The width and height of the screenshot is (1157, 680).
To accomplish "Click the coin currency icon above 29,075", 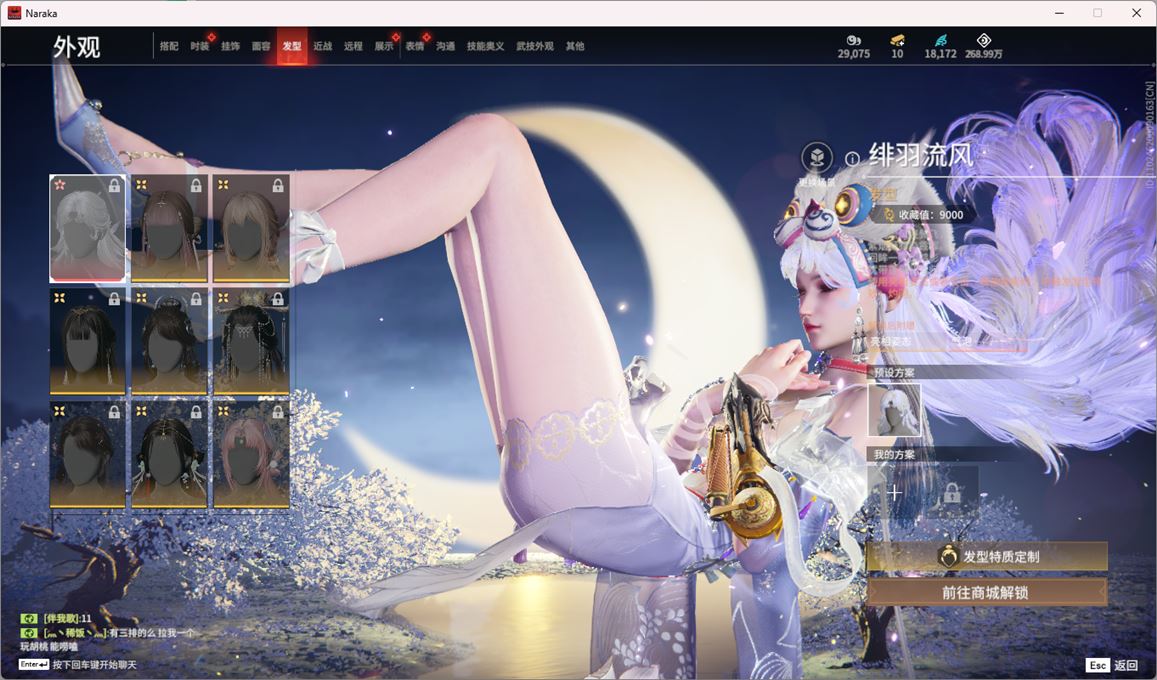I will tap(854, 40).
